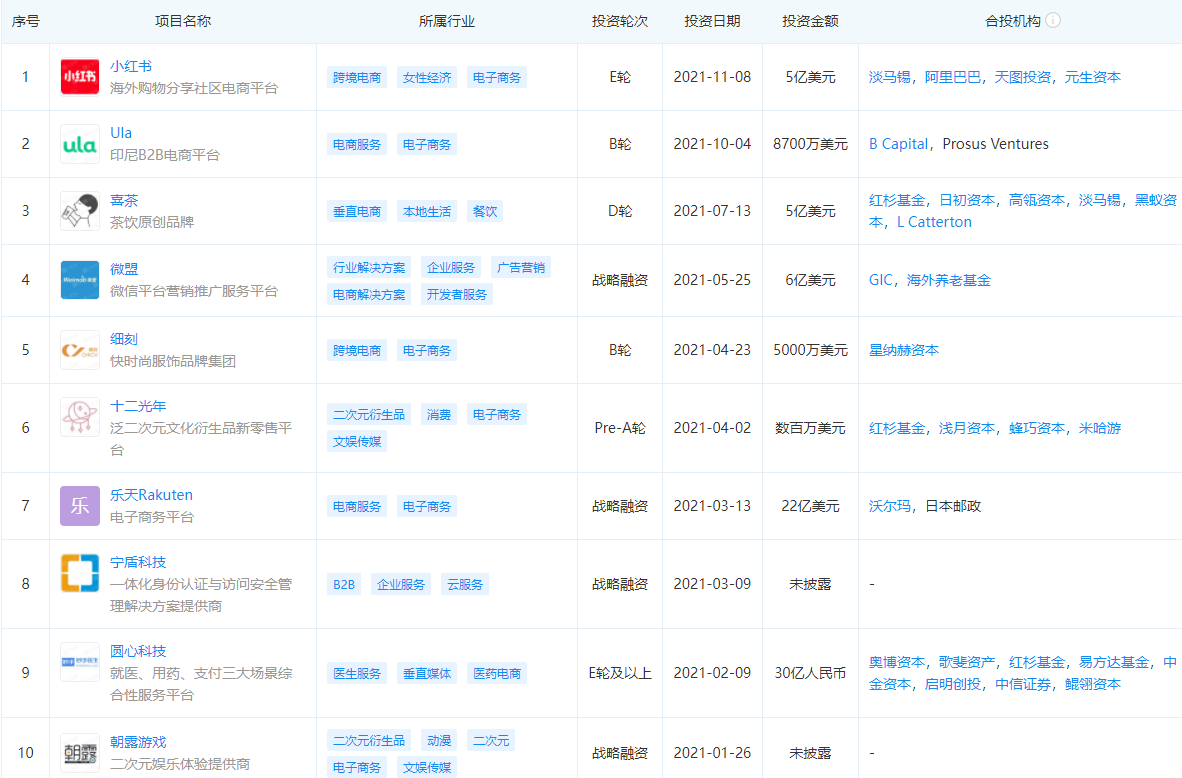Click the 小红书 logo
The width and height of the screenshot is (1182, 778).
coord(78,77)
